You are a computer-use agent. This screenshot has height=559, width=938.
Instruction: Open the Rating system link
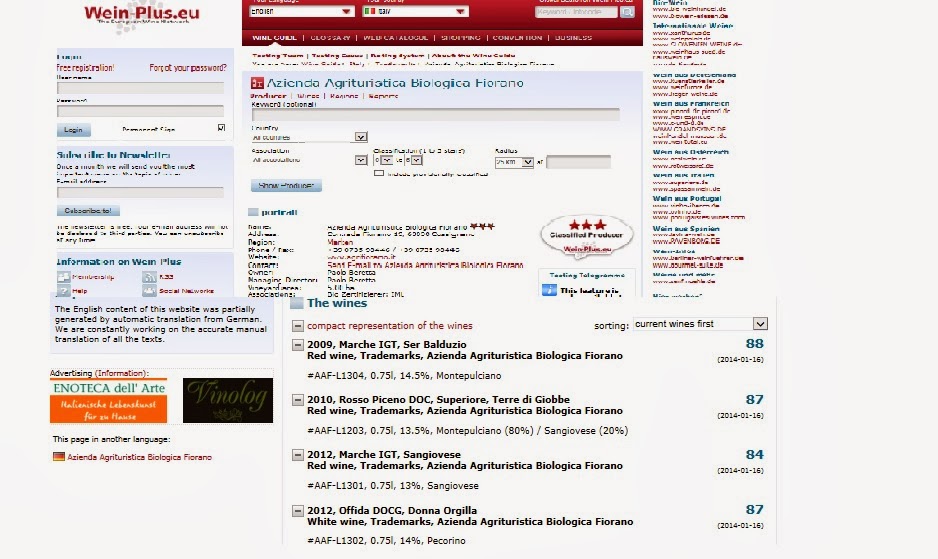[x=397, y=56]
